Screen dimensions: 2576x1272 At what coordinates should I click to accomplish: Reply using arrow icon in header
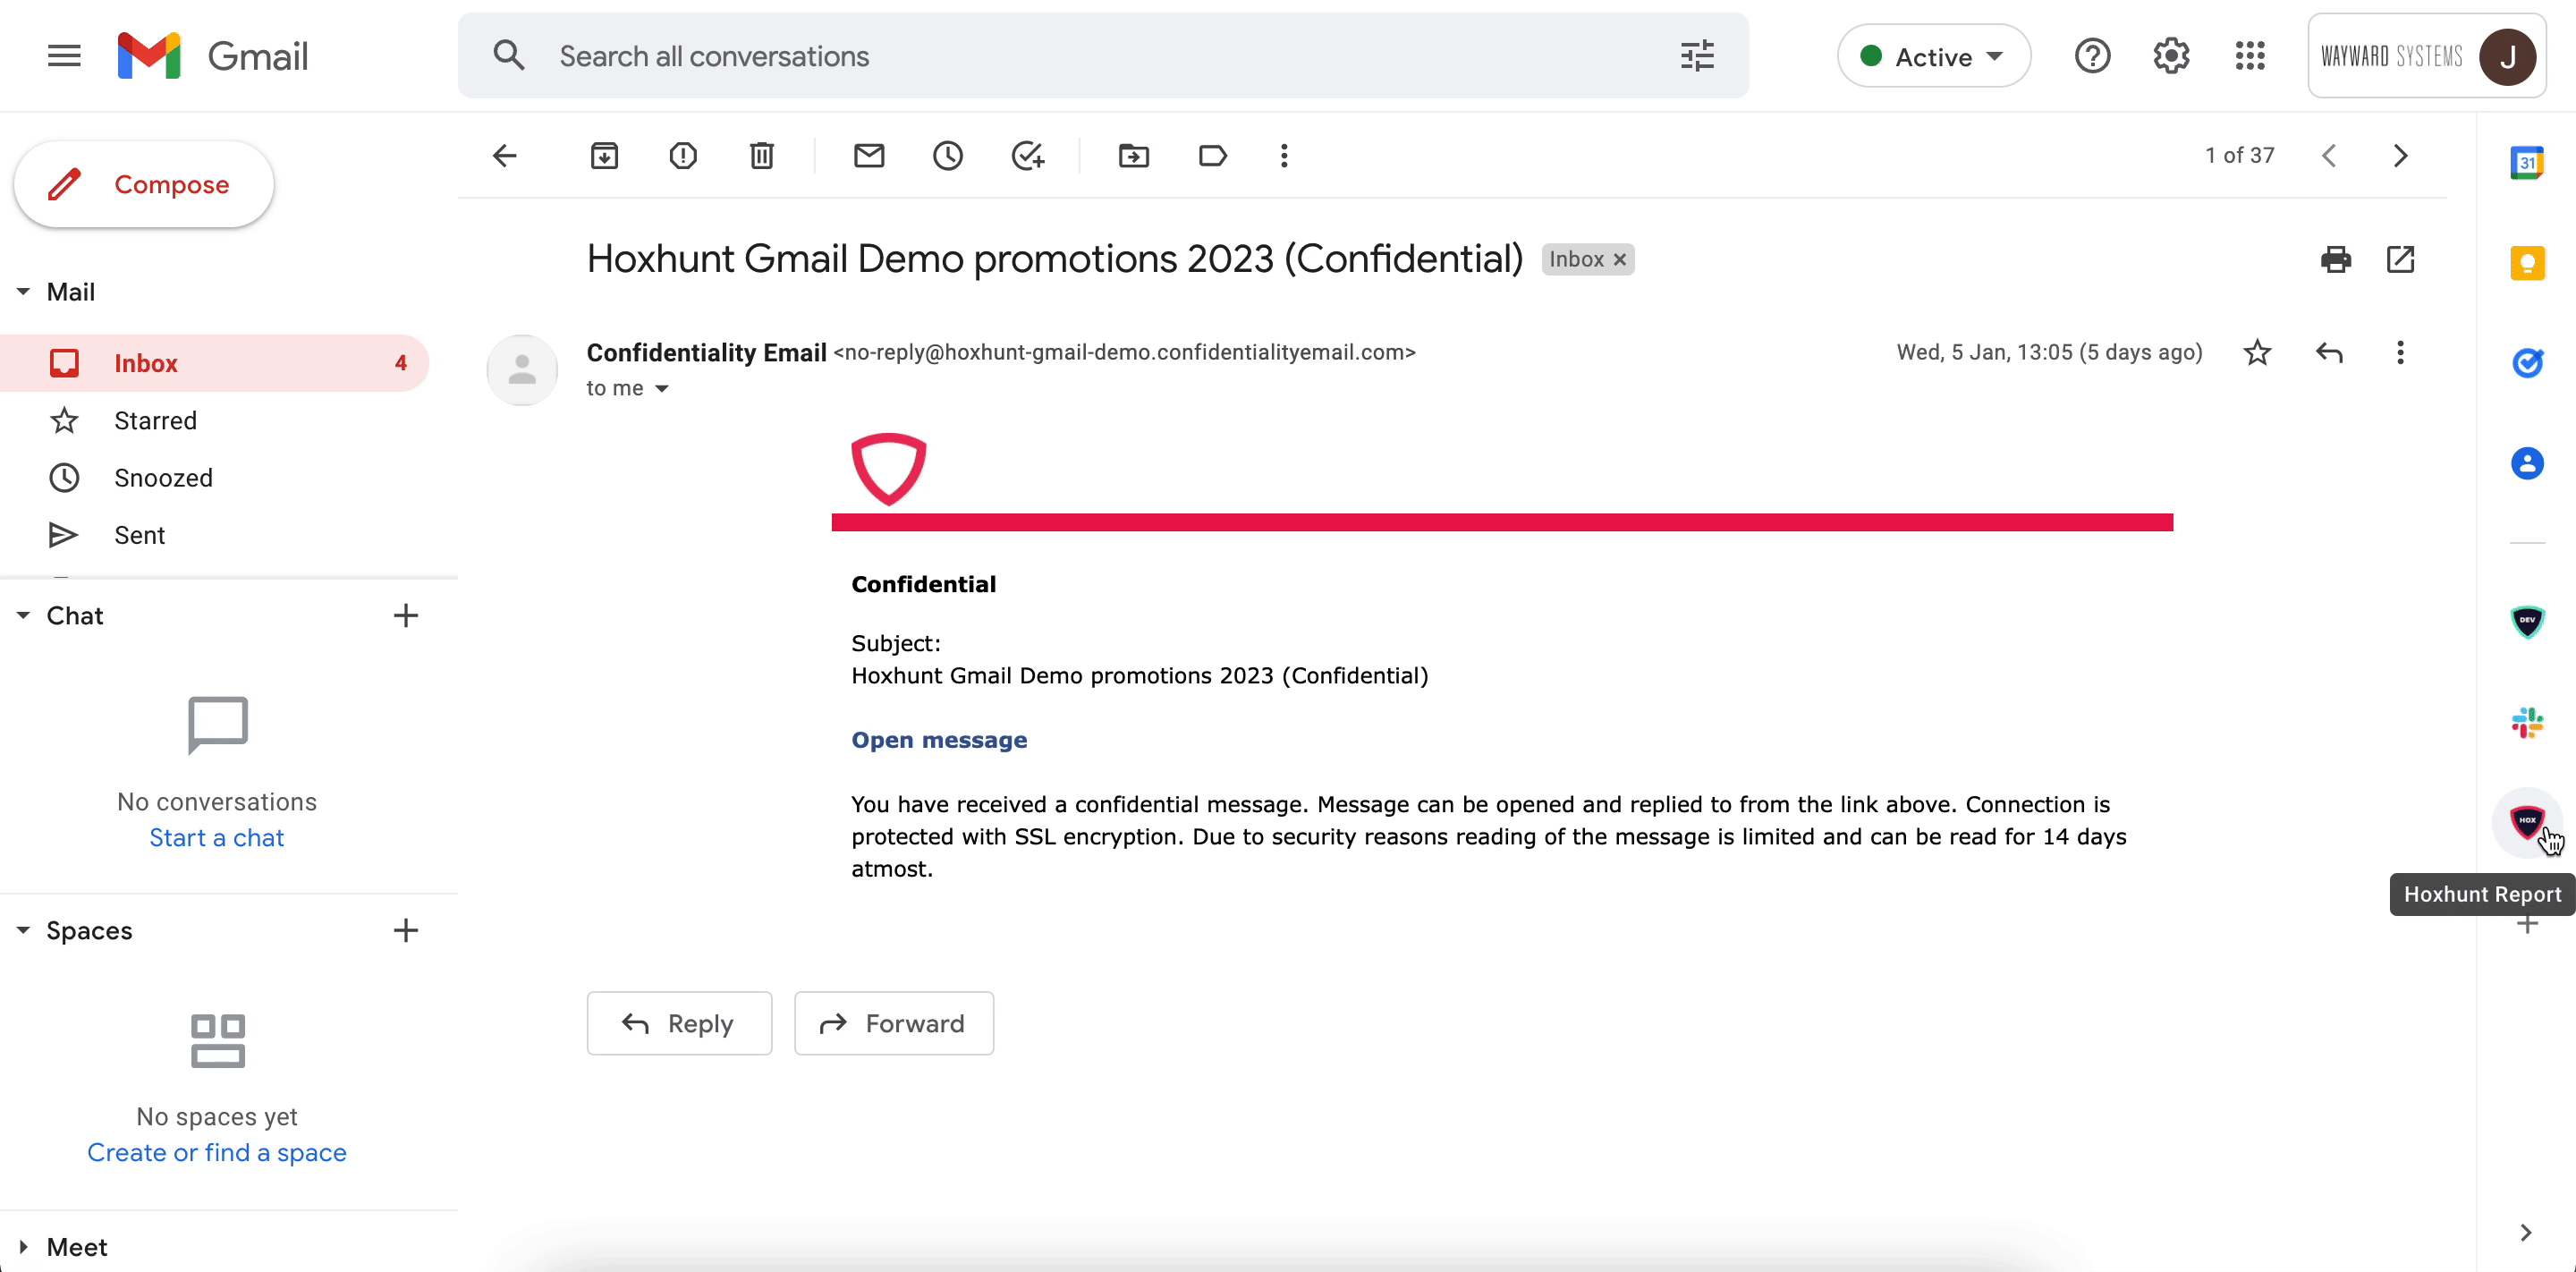coord(2329,352)
